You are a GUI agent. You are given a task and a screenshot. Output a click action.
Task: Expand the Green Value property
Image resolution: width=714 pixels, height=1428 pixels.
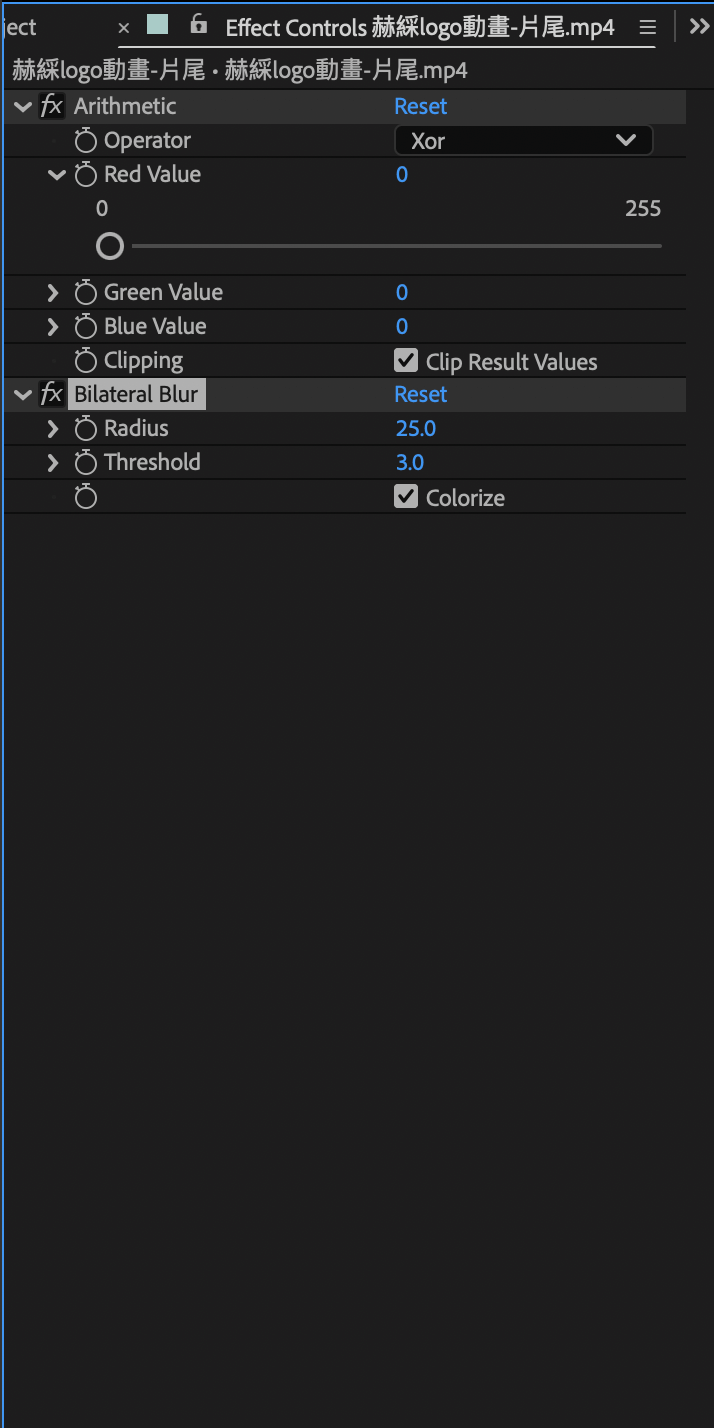pos(53,293)
